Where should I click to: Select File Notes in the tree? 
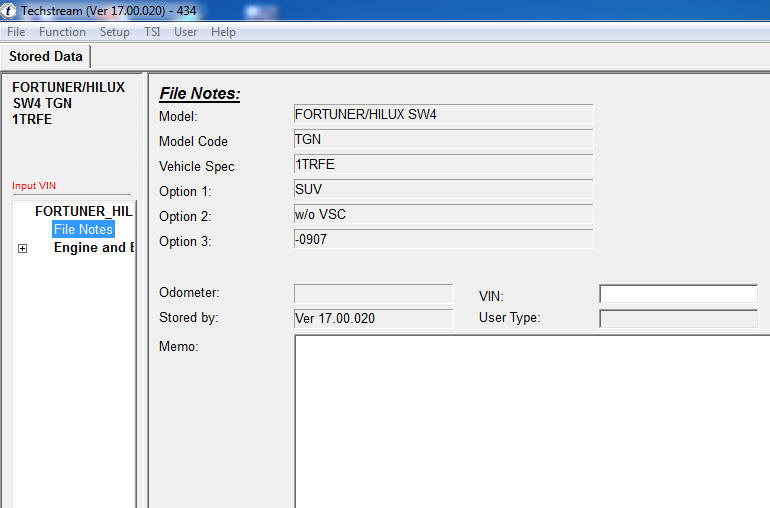tap(83, 229)
